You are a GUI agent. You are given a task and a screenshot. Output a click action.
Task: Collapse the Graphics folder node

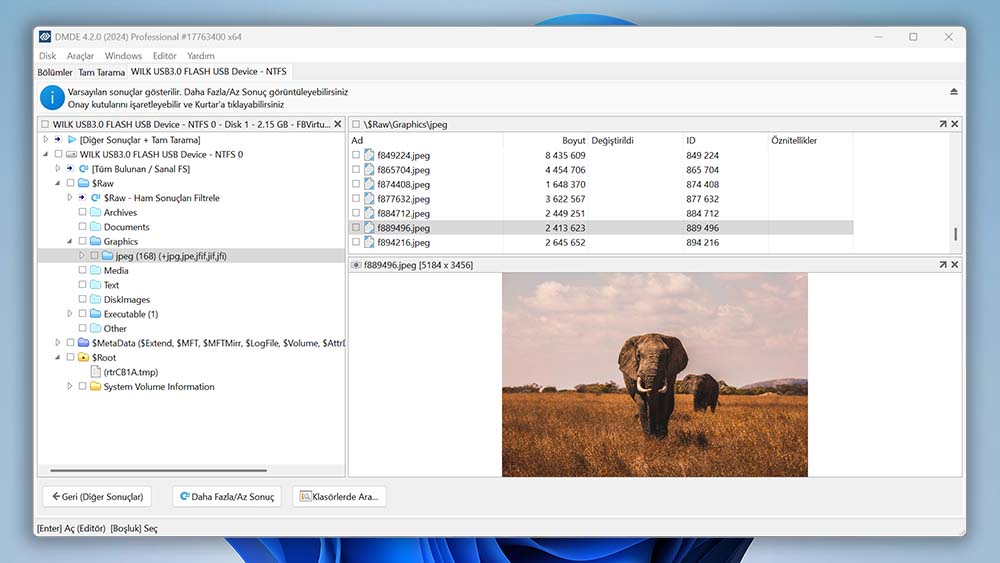pos(70,241)
